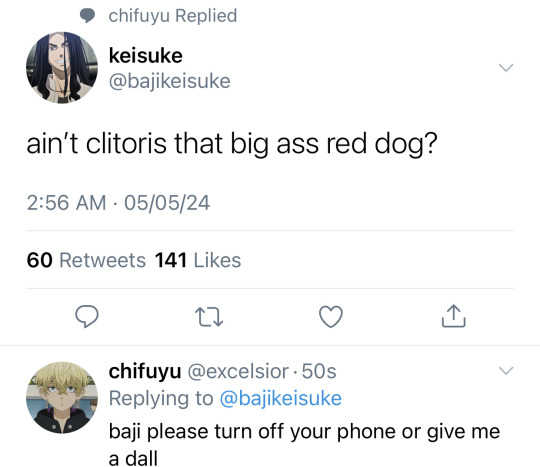Select the main tweet text about red dog
Image resolution: width=540 pixels, height=467 pixels.
point(232,144)
